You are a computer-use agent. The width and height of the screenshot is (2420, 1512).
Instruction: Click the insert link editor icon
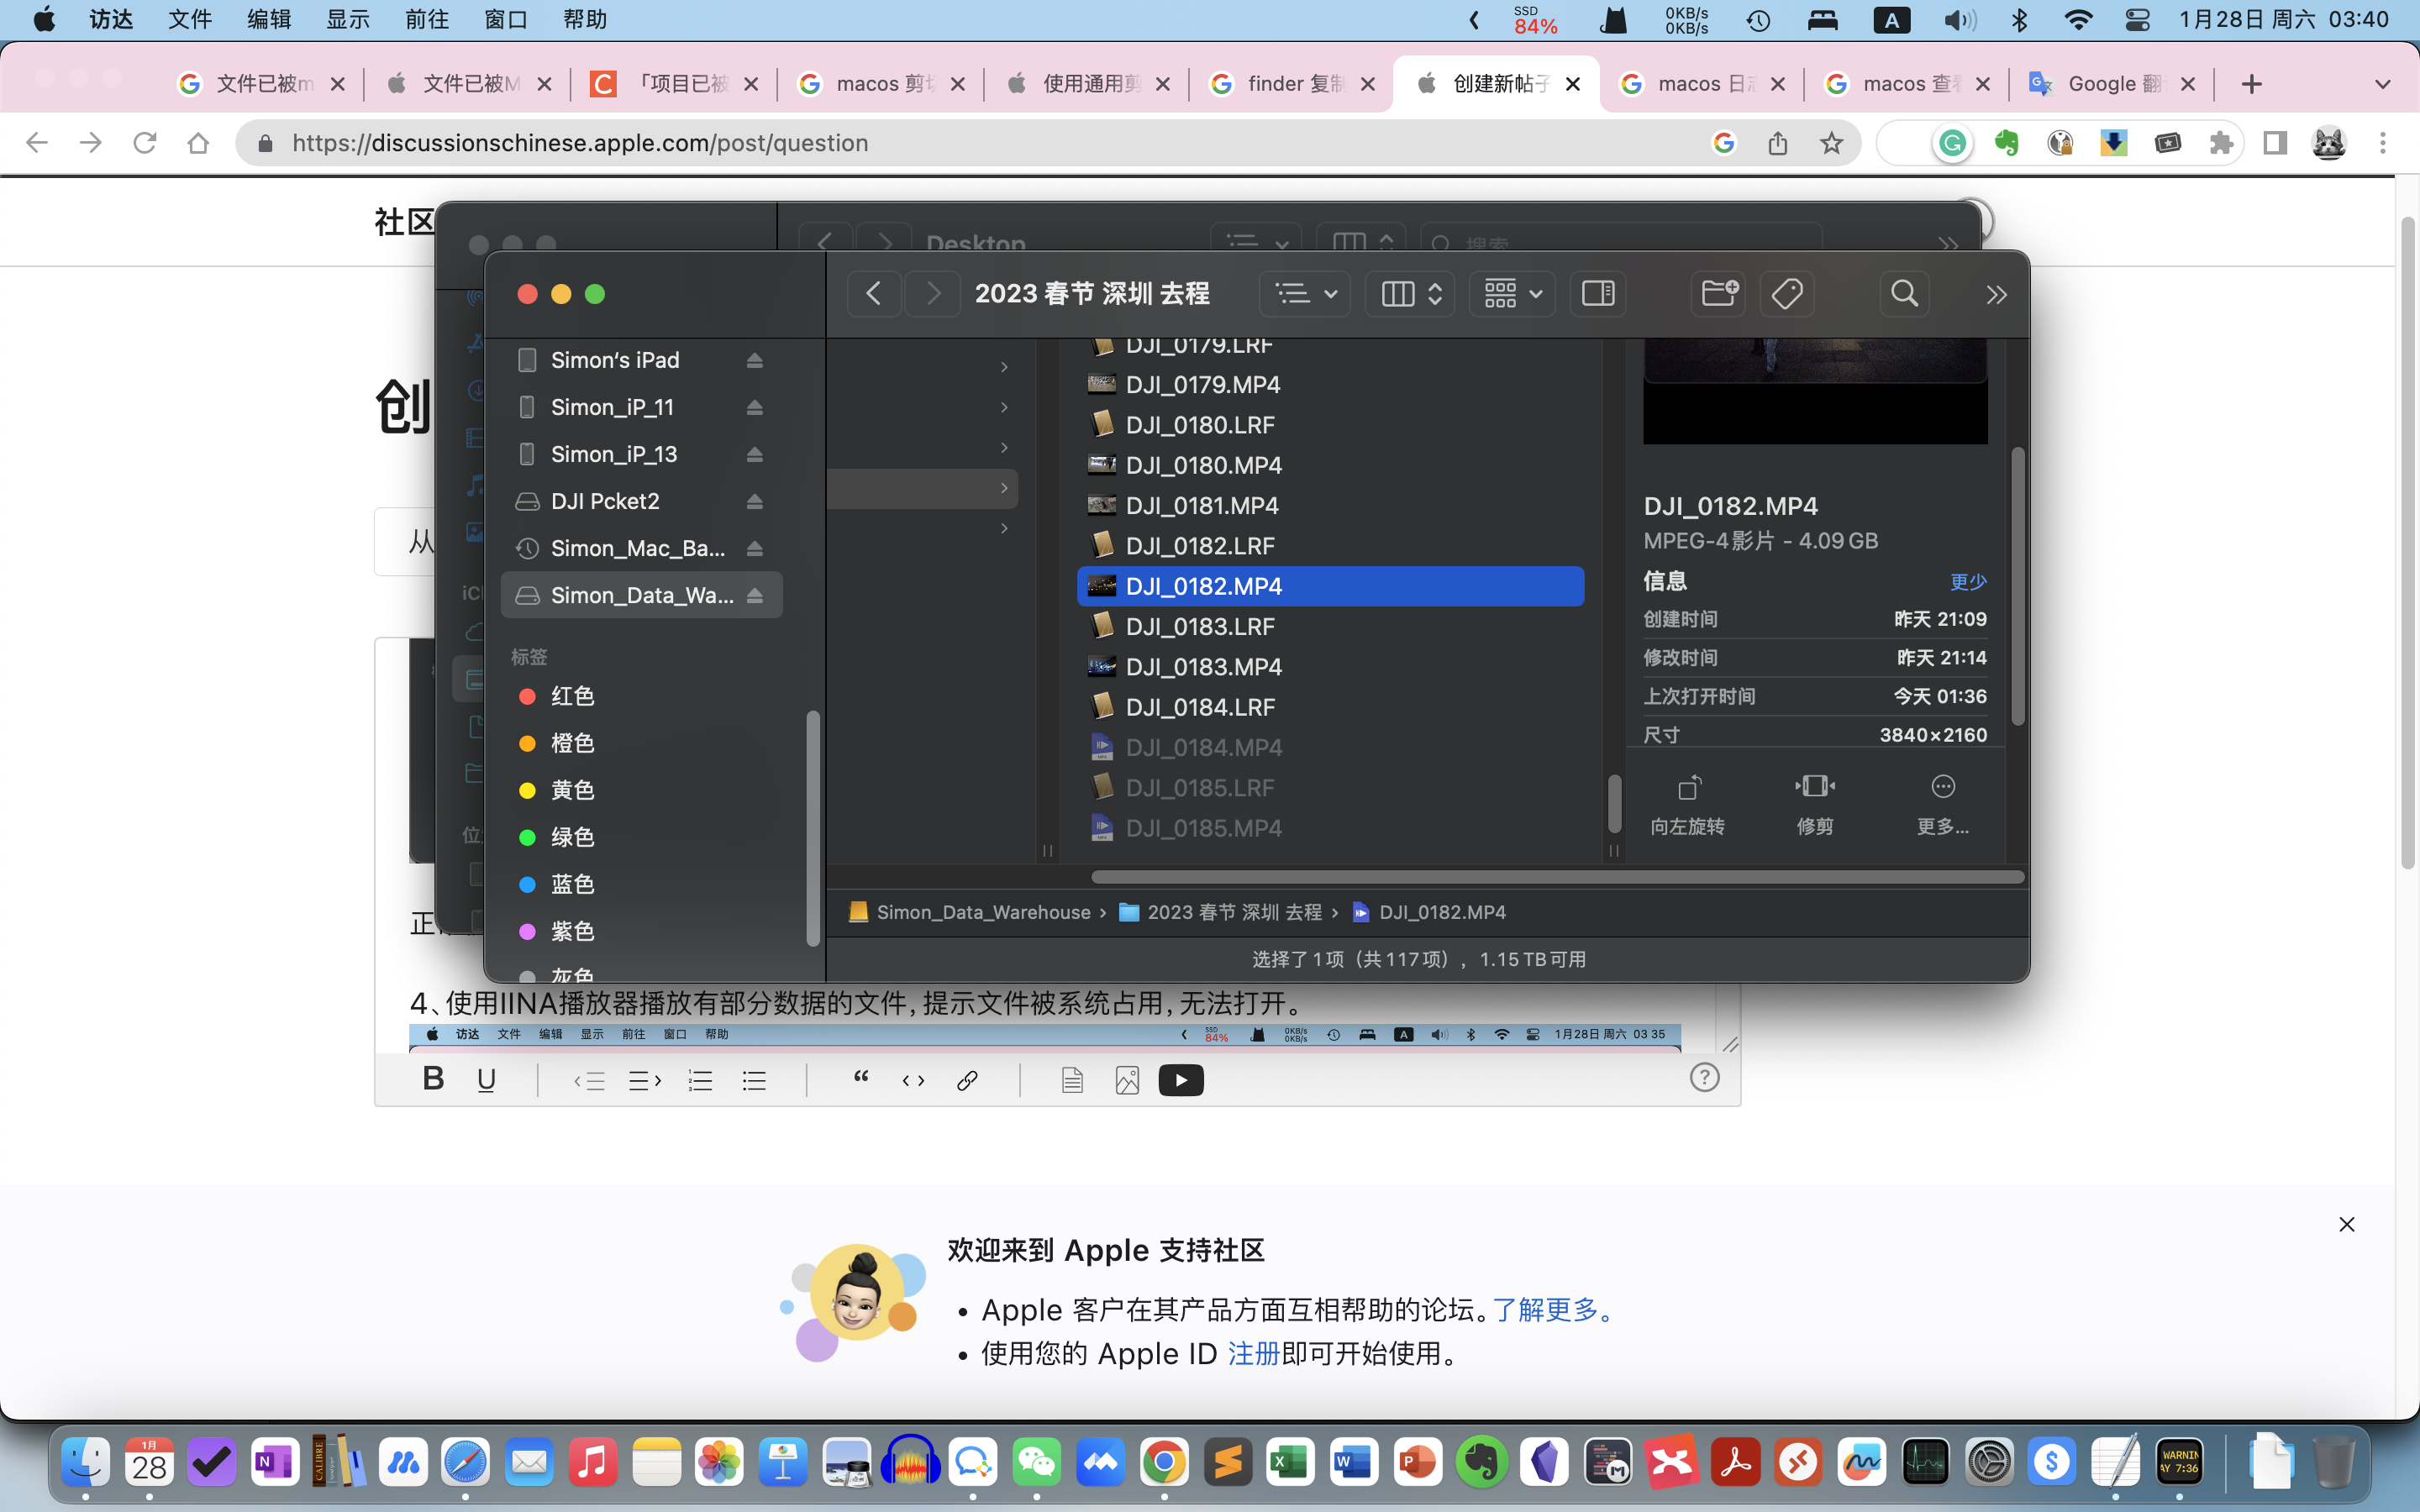pyautogui.click(x=967, y=1080)
